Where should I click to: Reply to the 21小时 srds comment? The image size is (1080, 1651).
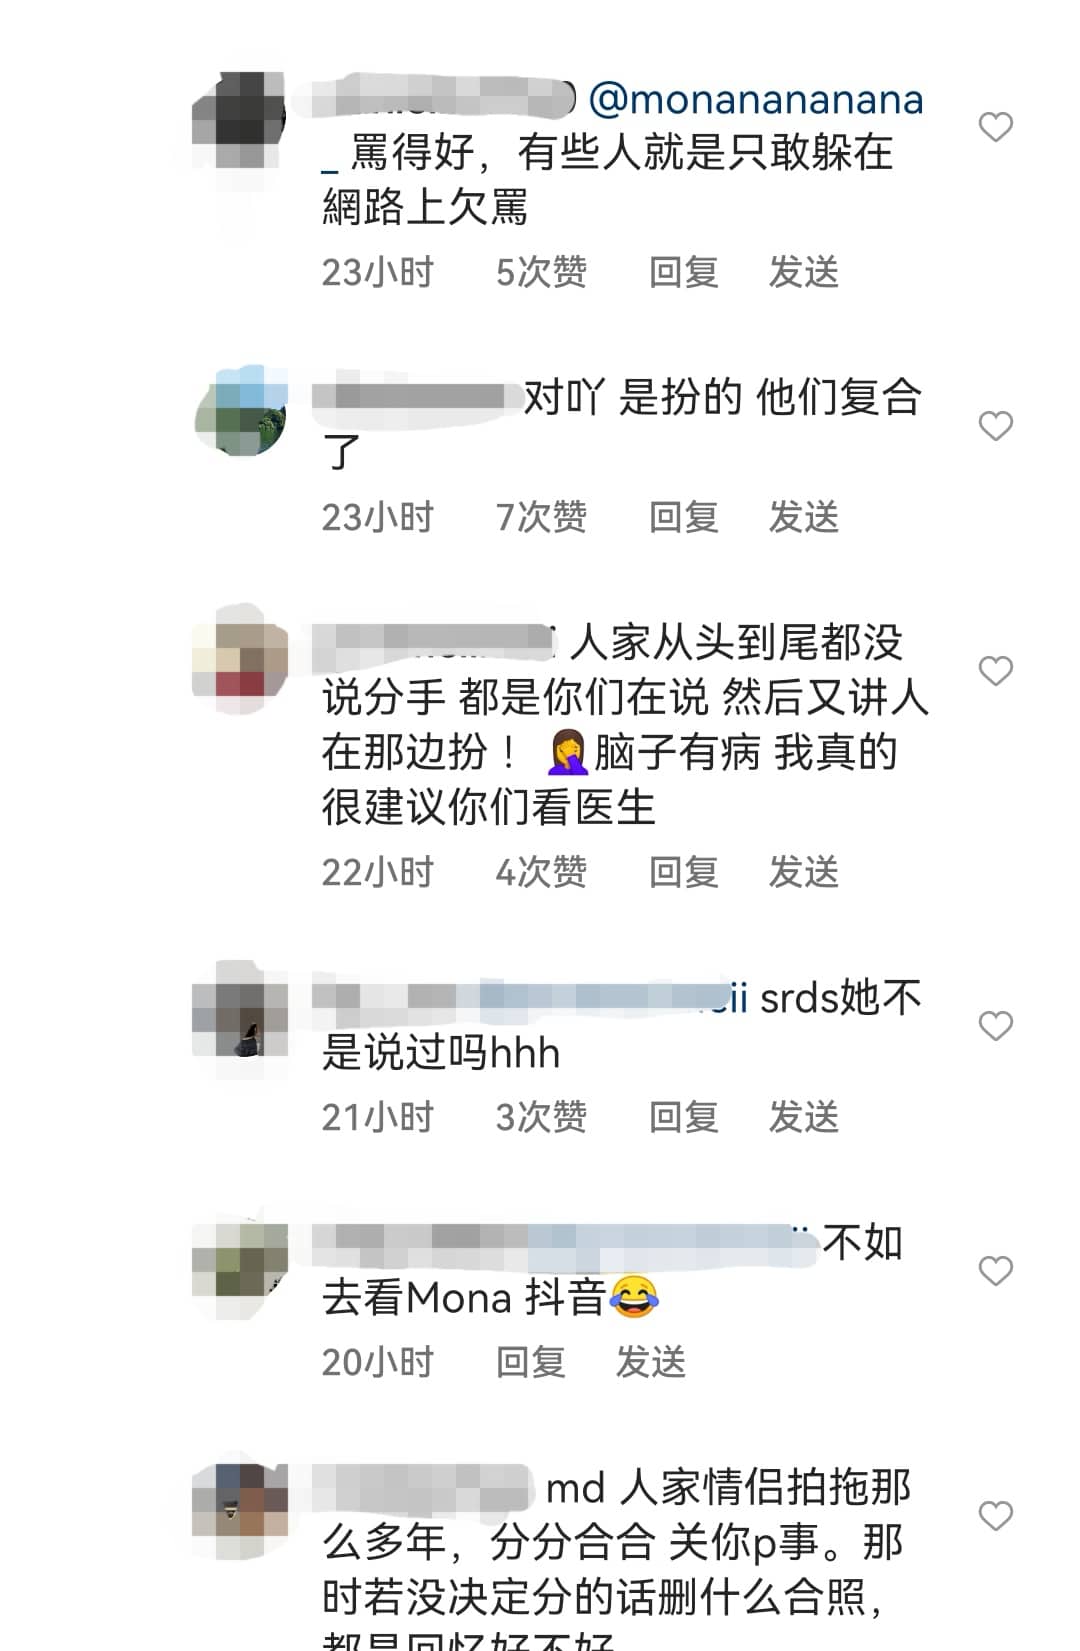click(x=684, y=1117)
